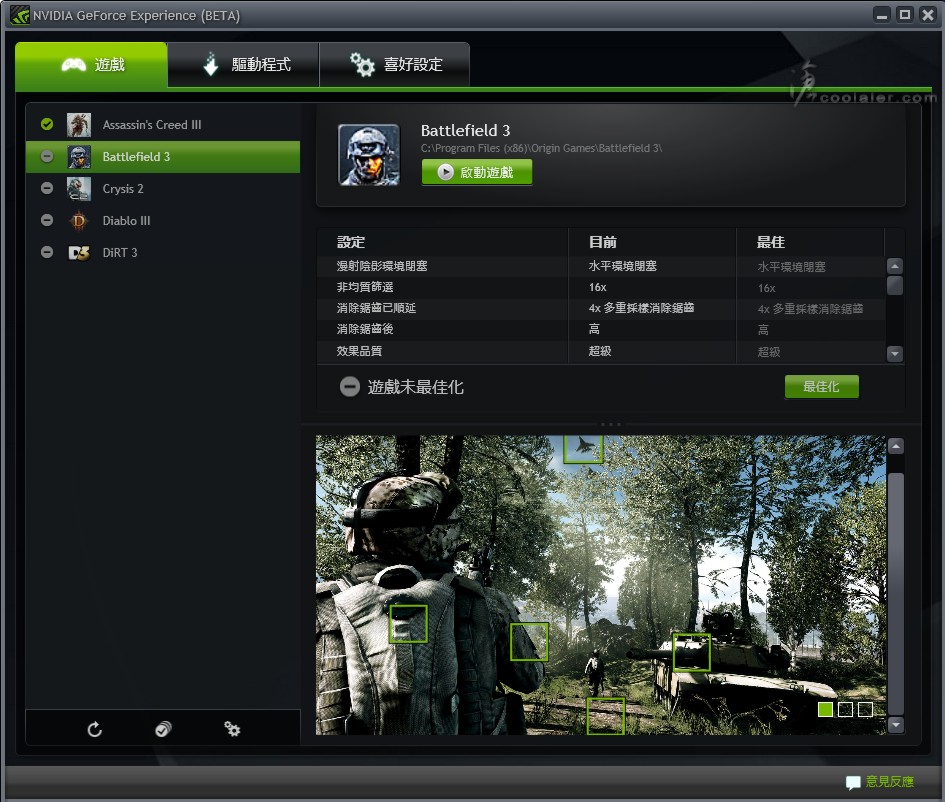Click the not-optimized status icon beside Crysis 2
This screenshot has width=945, height=802.
click(47, 189)
